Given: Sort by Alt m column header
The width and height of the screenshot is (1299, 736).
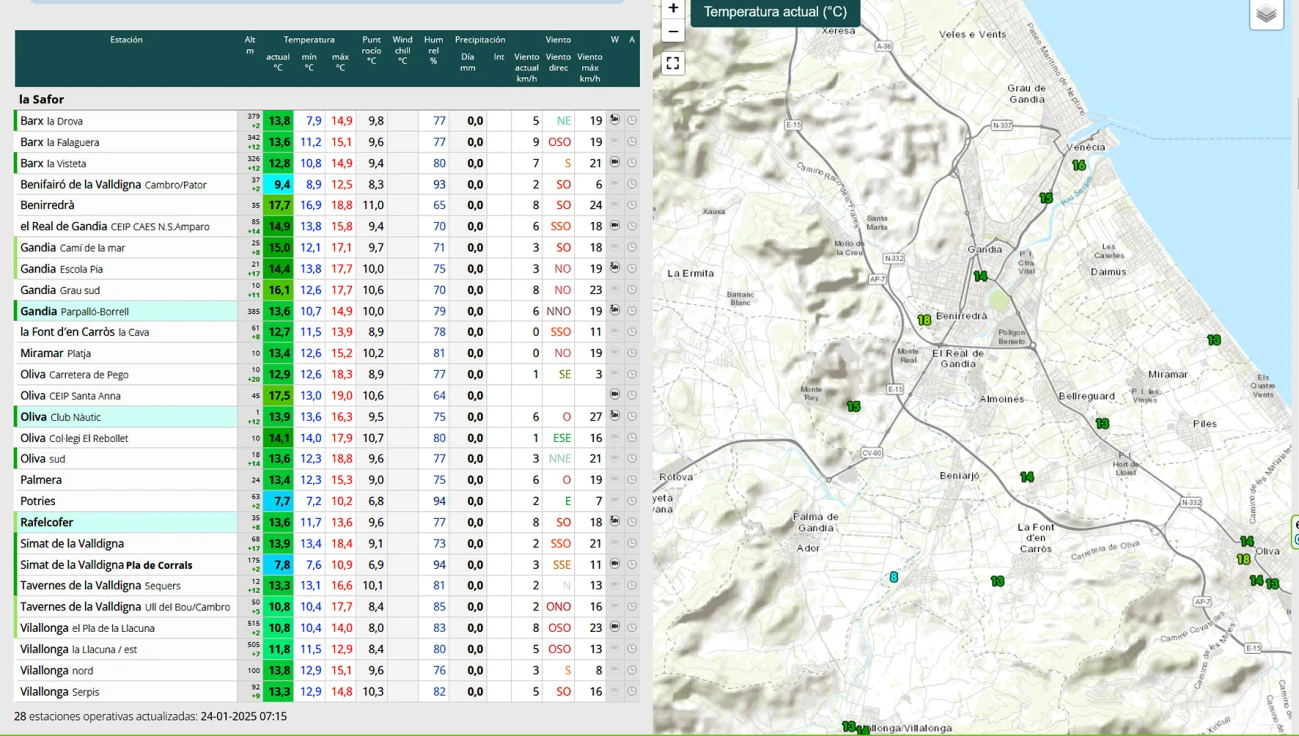Looking at the screenshot, I should click(x=250, y=45).
